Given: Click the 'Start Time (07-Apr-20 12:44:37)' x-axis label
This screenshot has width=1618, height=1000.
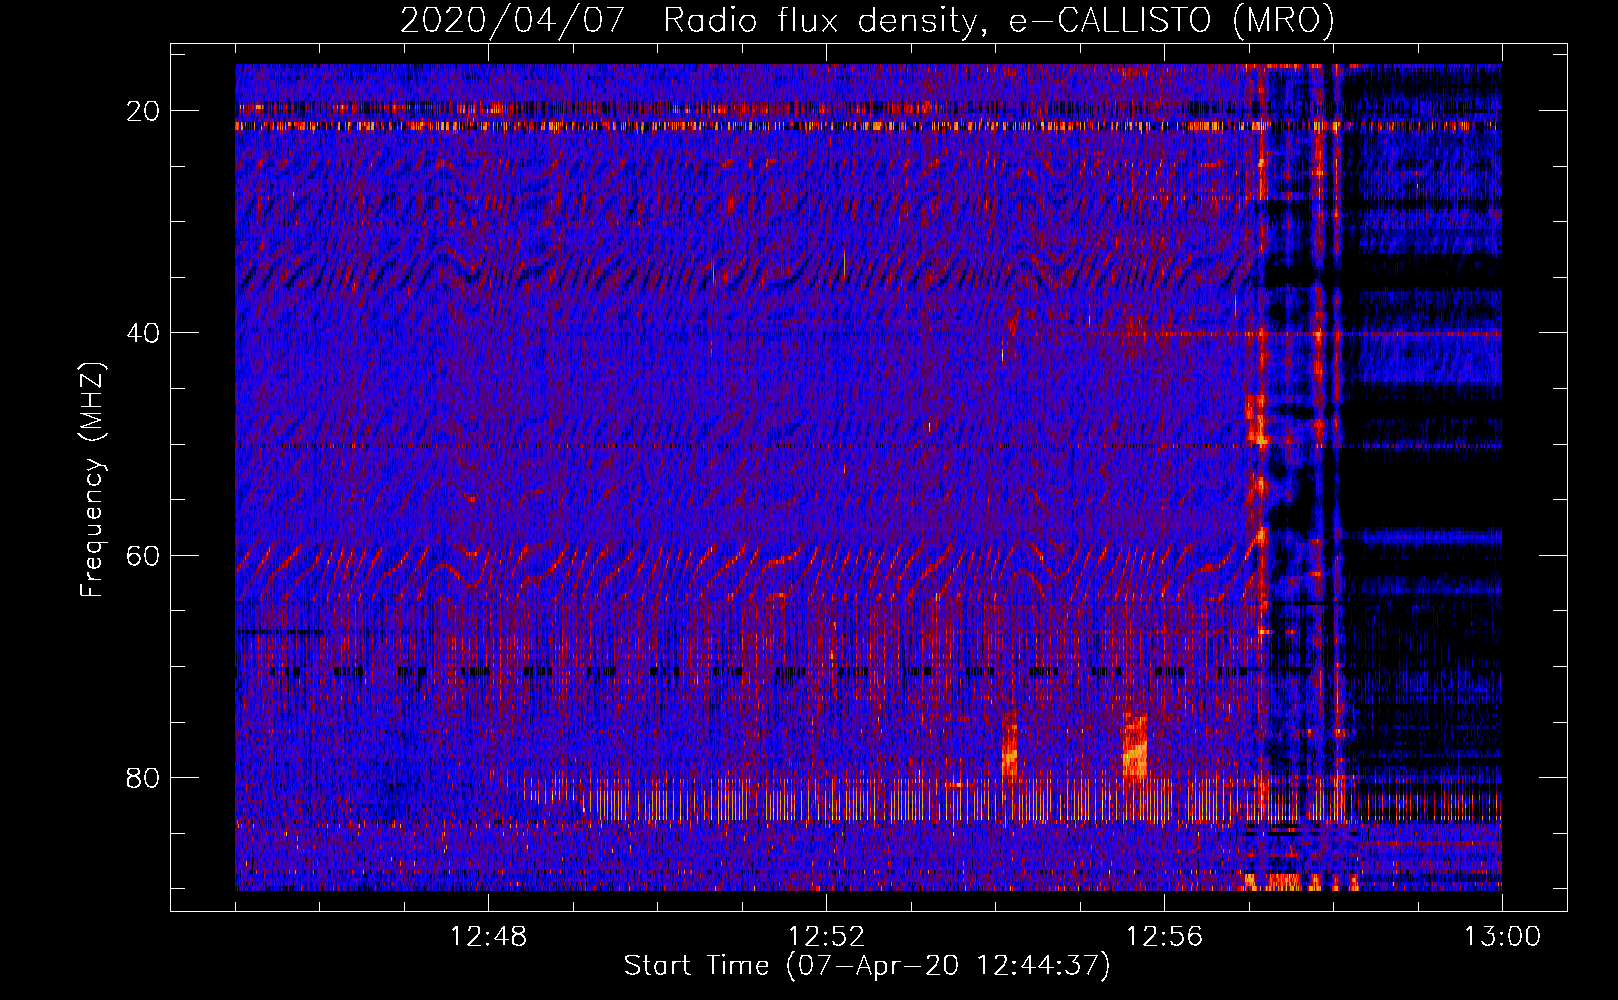Looking at the screenshot, I should (x=867, y=966).
